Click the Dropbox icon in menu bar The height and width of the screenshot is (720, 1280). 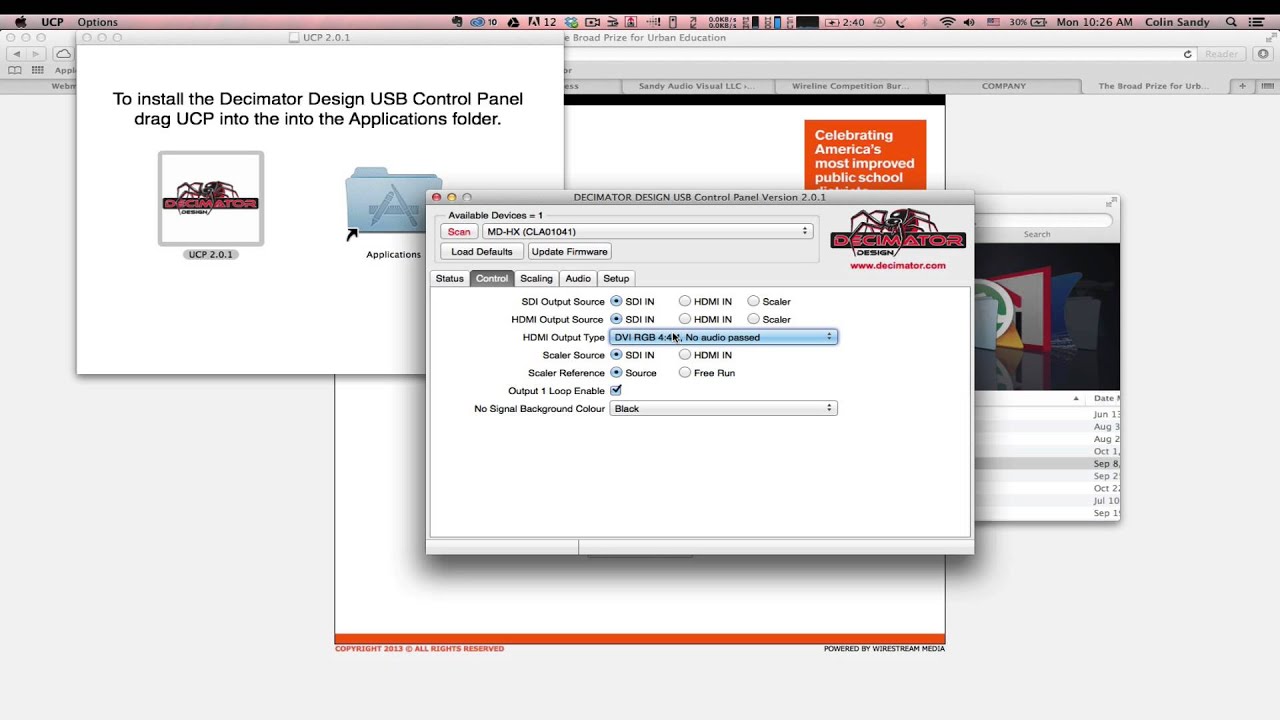click(x=571, y=22)
